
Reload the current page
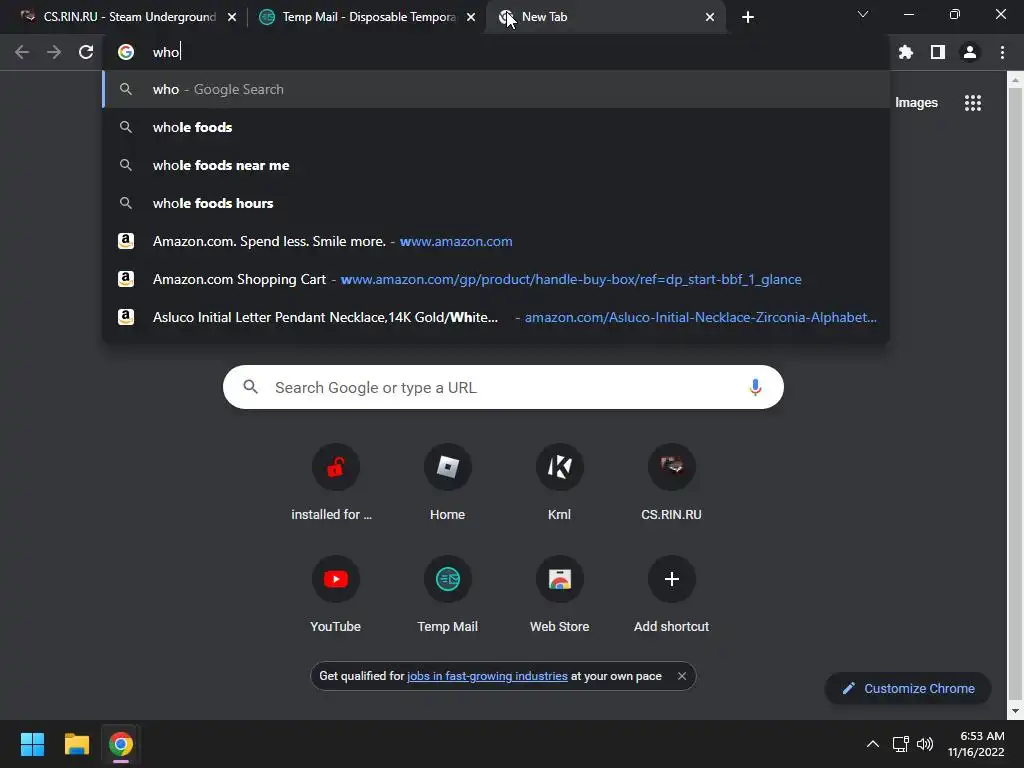86,52
